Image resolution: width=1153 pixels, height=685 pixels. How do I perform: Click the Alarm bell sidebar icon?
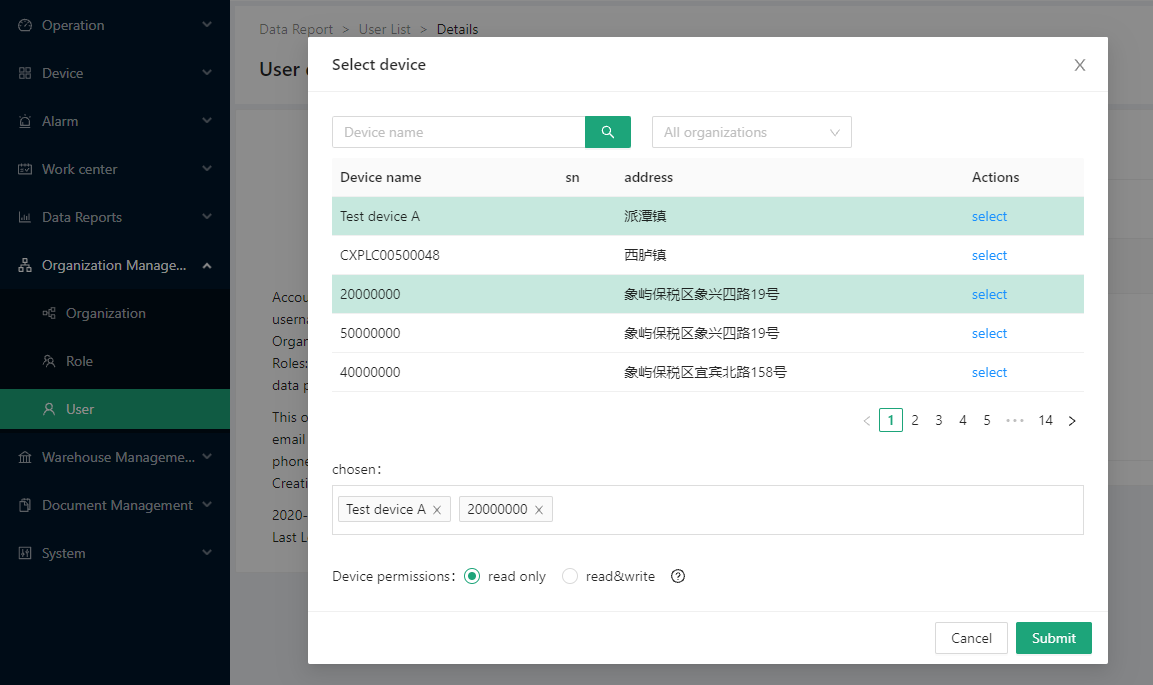(25, 121)
